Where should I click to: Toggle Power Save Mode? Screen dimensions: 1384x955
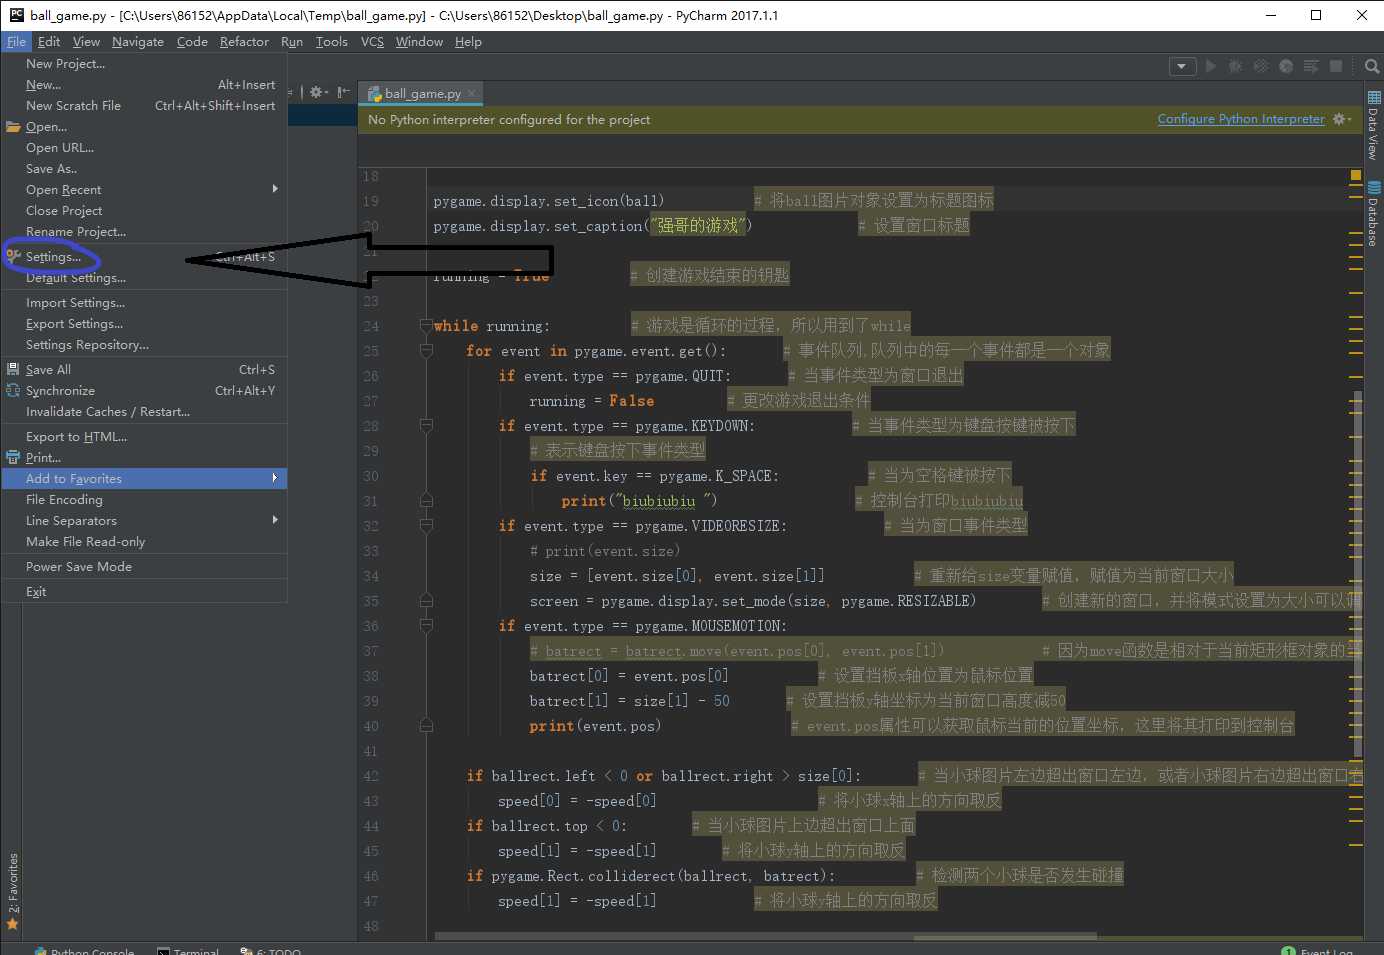tap(144, 567)
